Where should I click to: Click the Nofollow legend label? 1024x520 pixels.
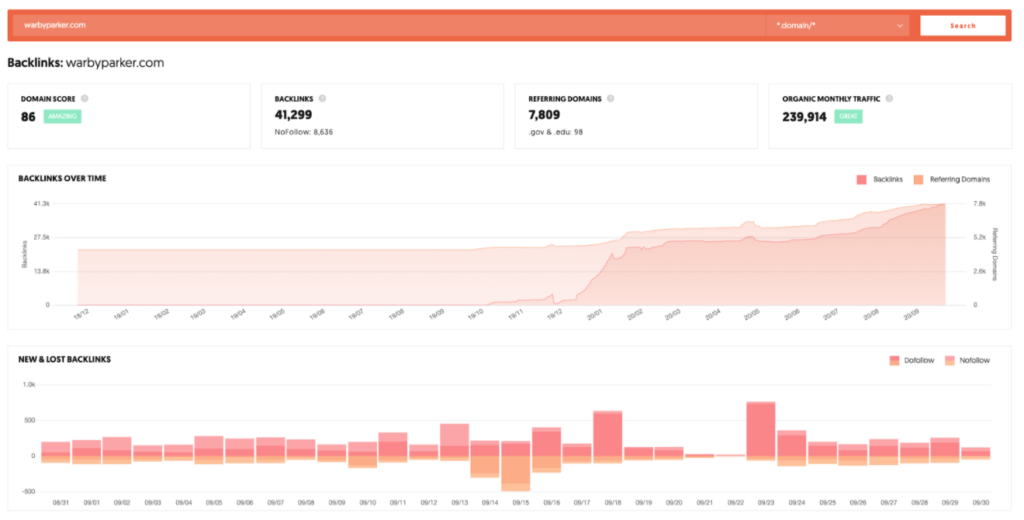974,361
